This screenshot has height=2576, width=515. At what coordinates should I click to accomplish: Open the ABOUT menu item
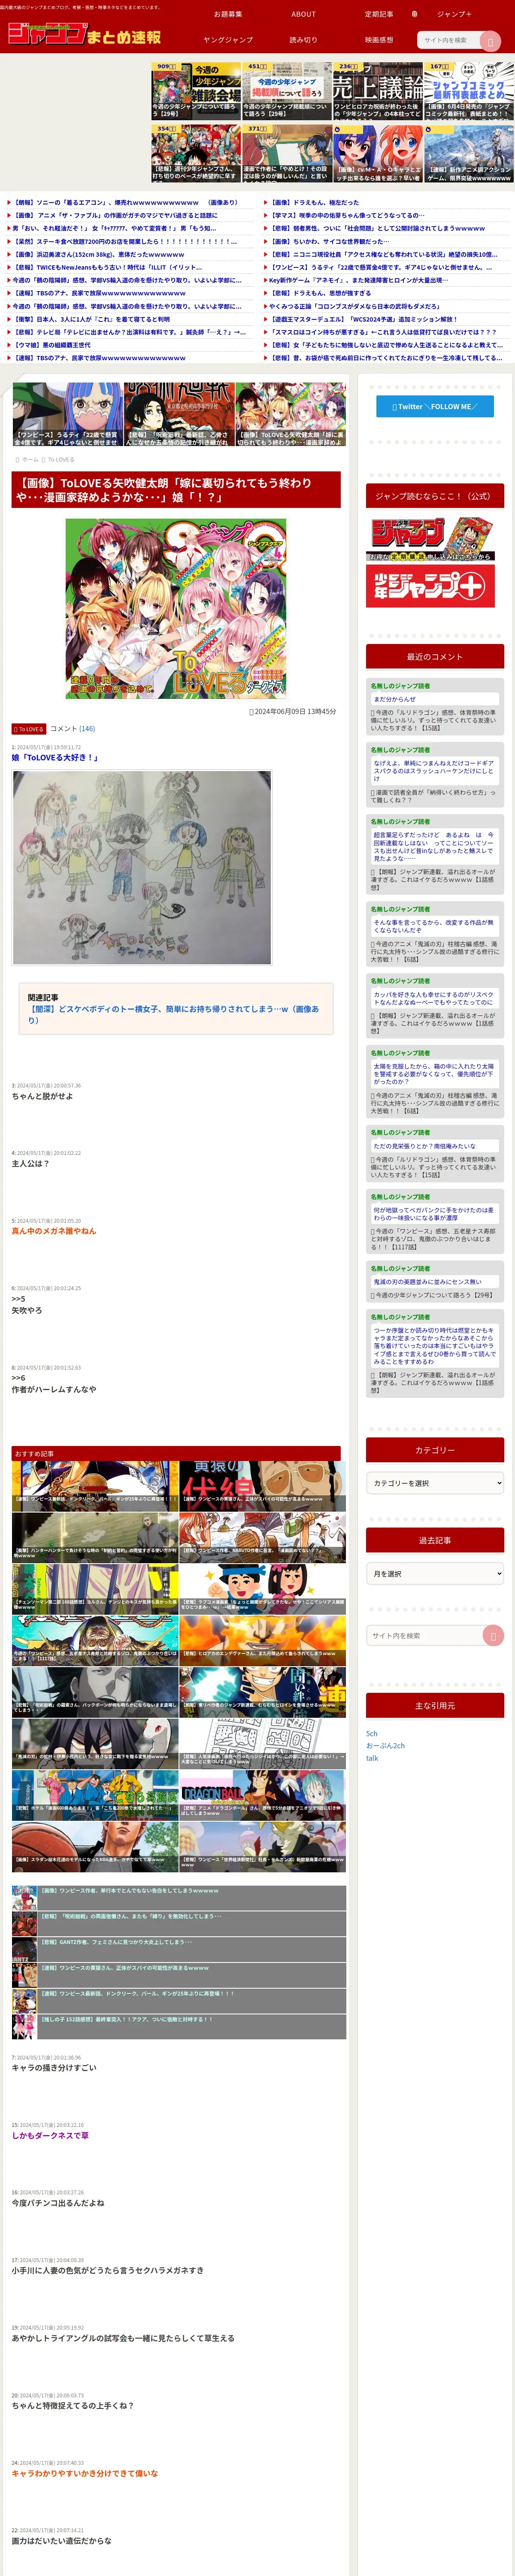303,14
